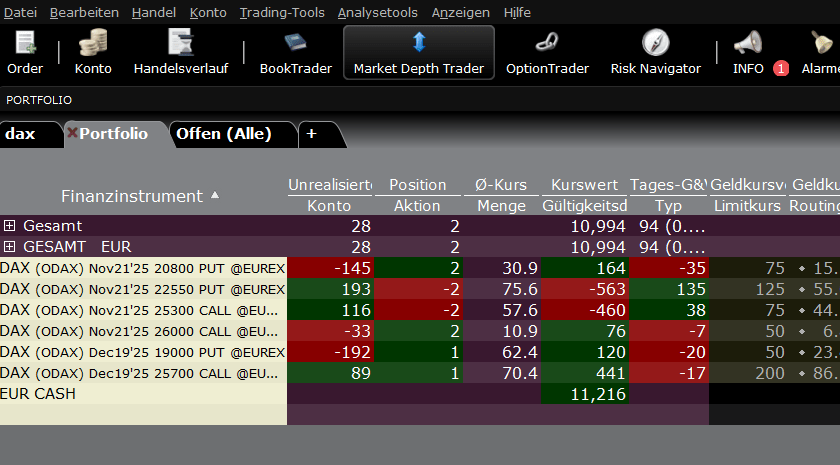Screen dimensions: 840x465
Task: Select the DAX Nov21'25 20800 PUT row
Action: click(x=142, y=268)
